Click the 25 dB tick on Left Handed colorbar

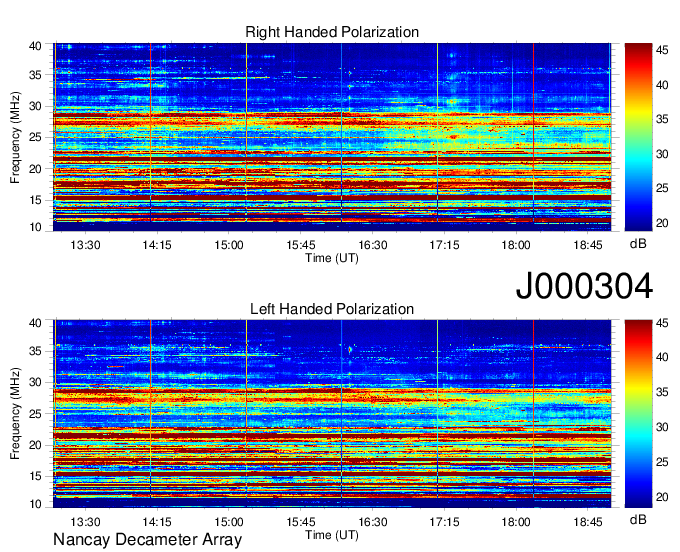662,462
